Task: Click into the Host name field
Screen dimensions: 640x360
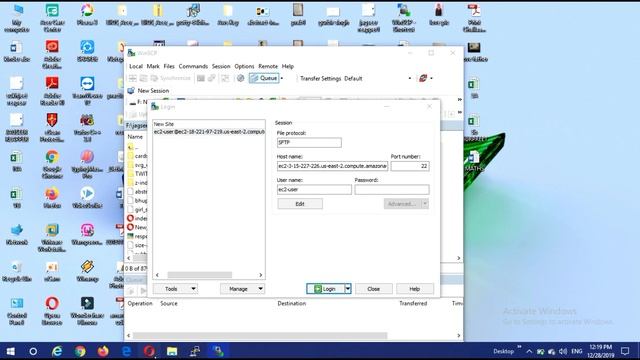Action: point(332,166)
